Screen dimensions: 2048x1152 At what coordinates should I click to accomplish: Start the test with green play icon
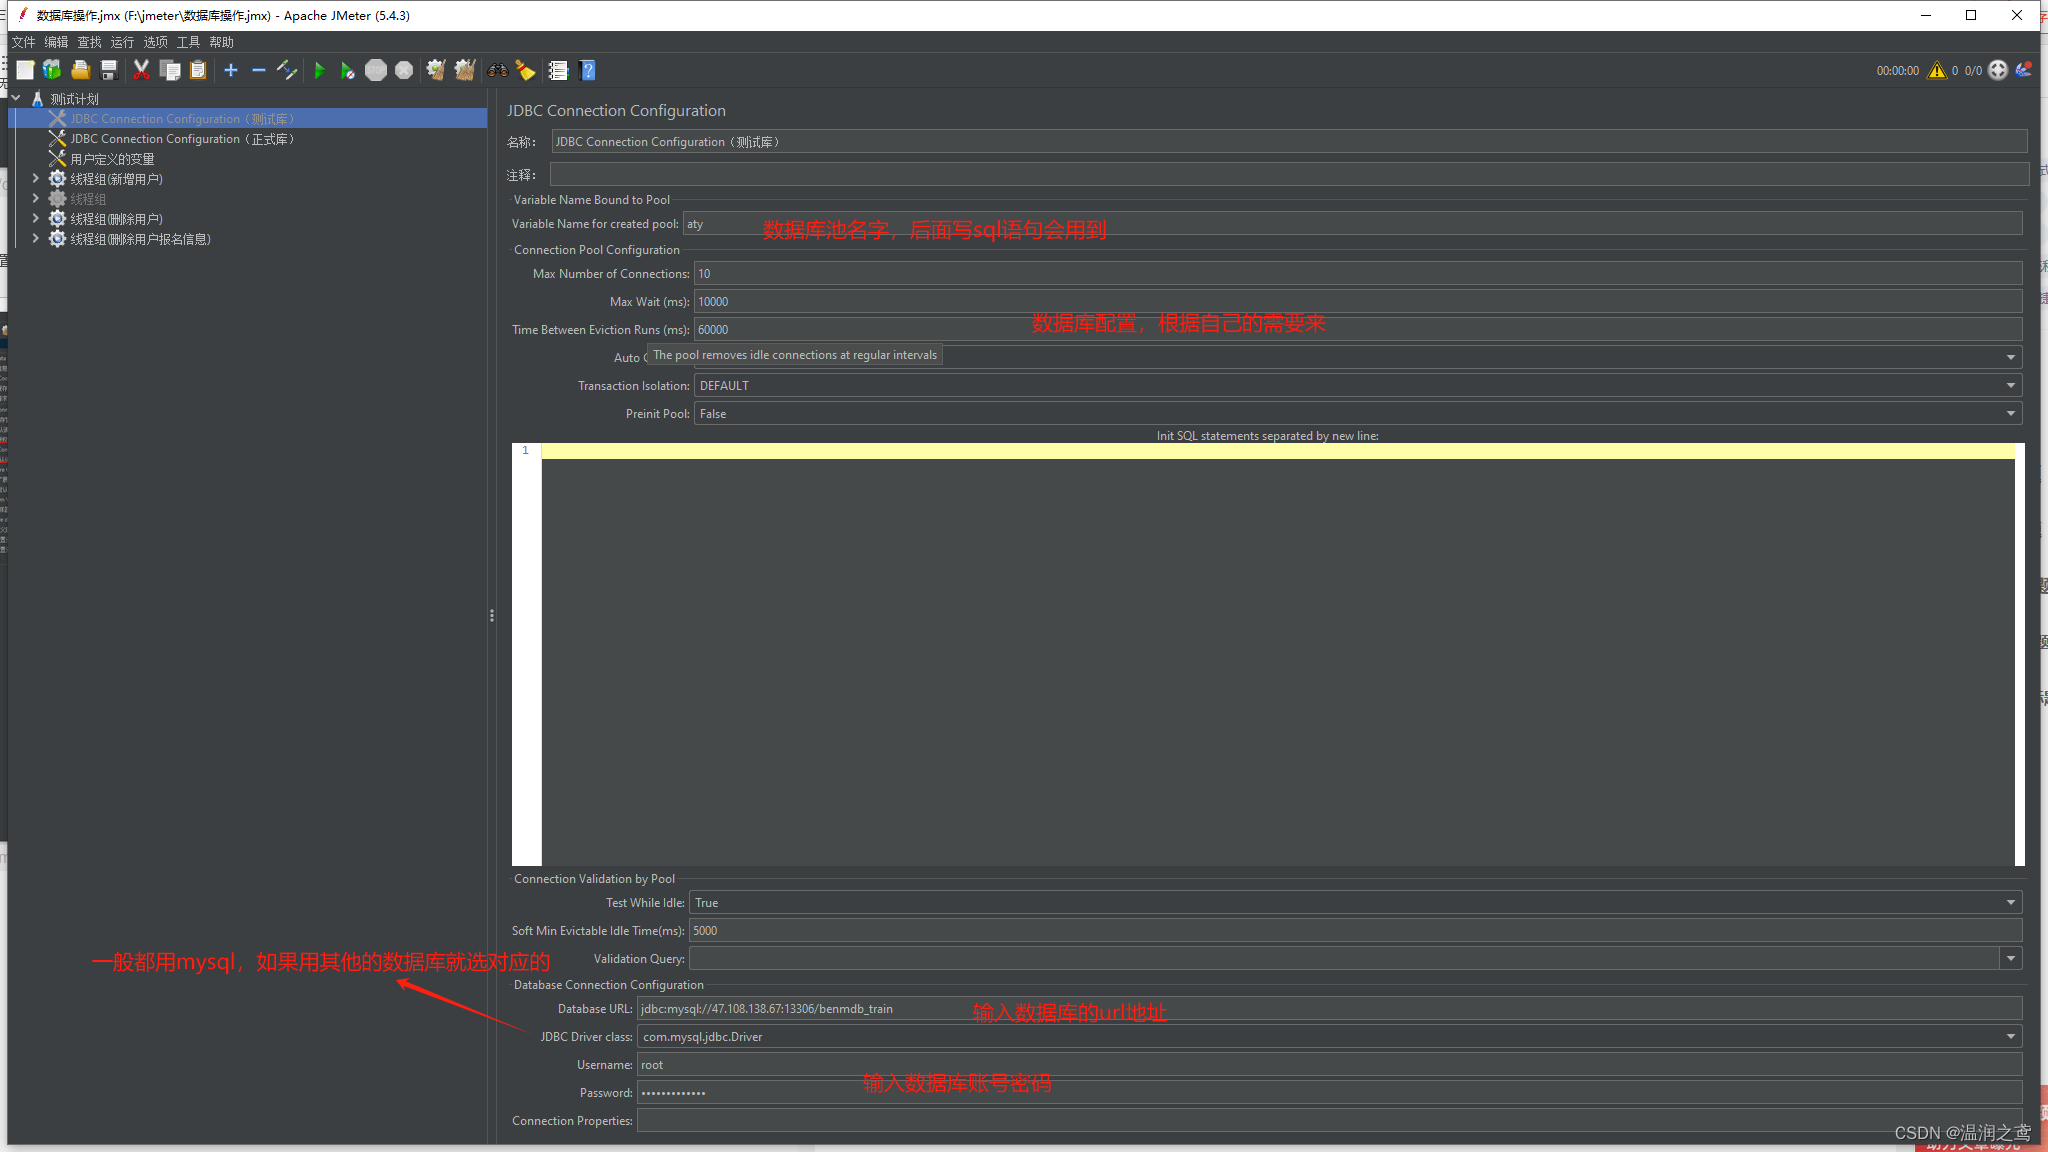click(x=319, y=70)
